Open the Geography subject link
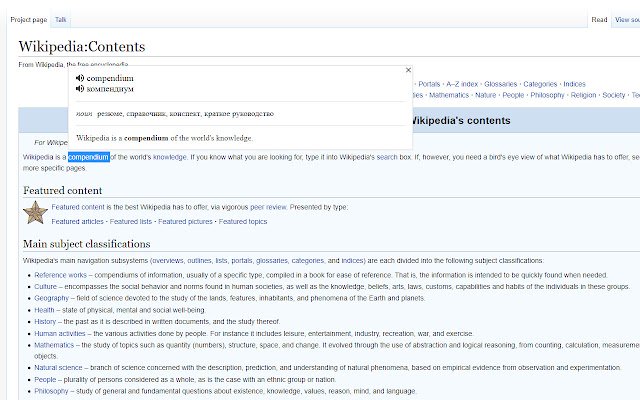Image resolution: width=640 pixels, height=400 pixels. 51,298
